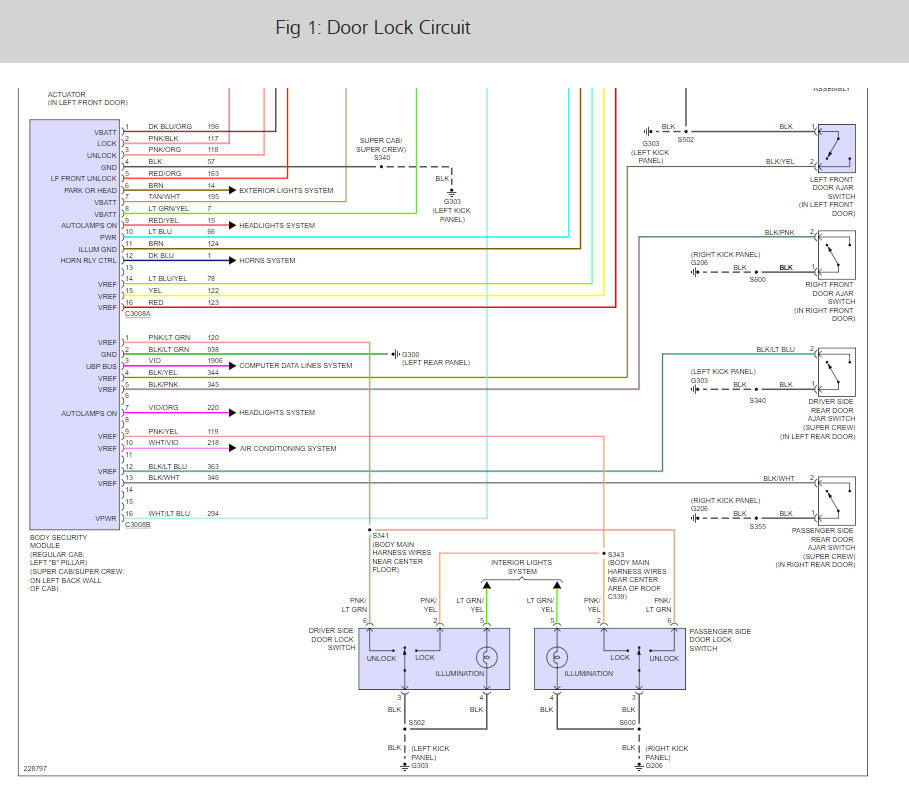
Task: Select the PNK/ORG wire label
Action: (x=165, y=150)
